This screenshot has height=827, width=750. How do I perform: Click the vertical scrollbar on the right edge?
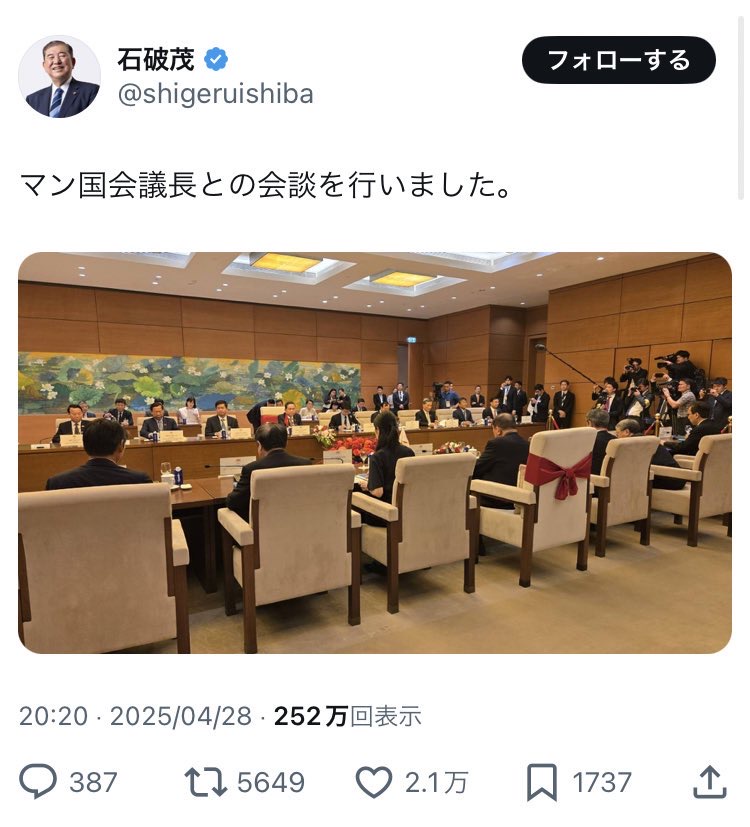741,108
